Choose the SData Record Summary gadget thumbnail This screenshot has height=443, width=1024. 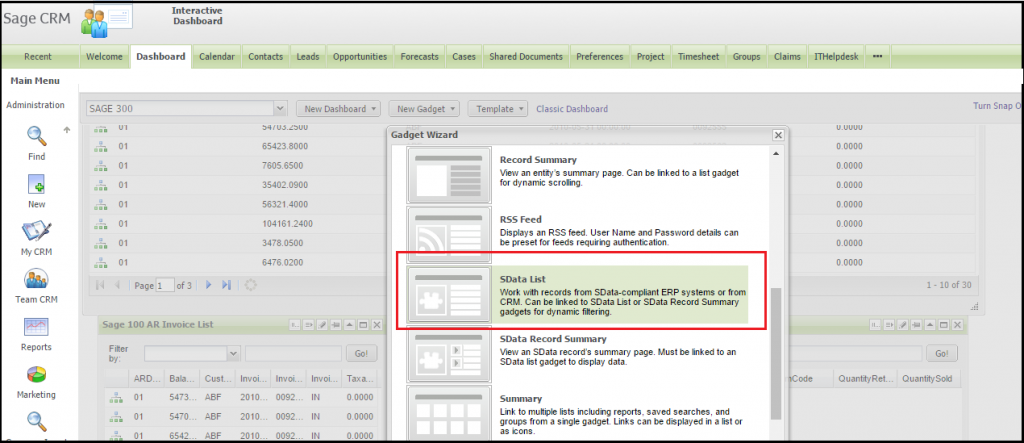pos(449,354)
